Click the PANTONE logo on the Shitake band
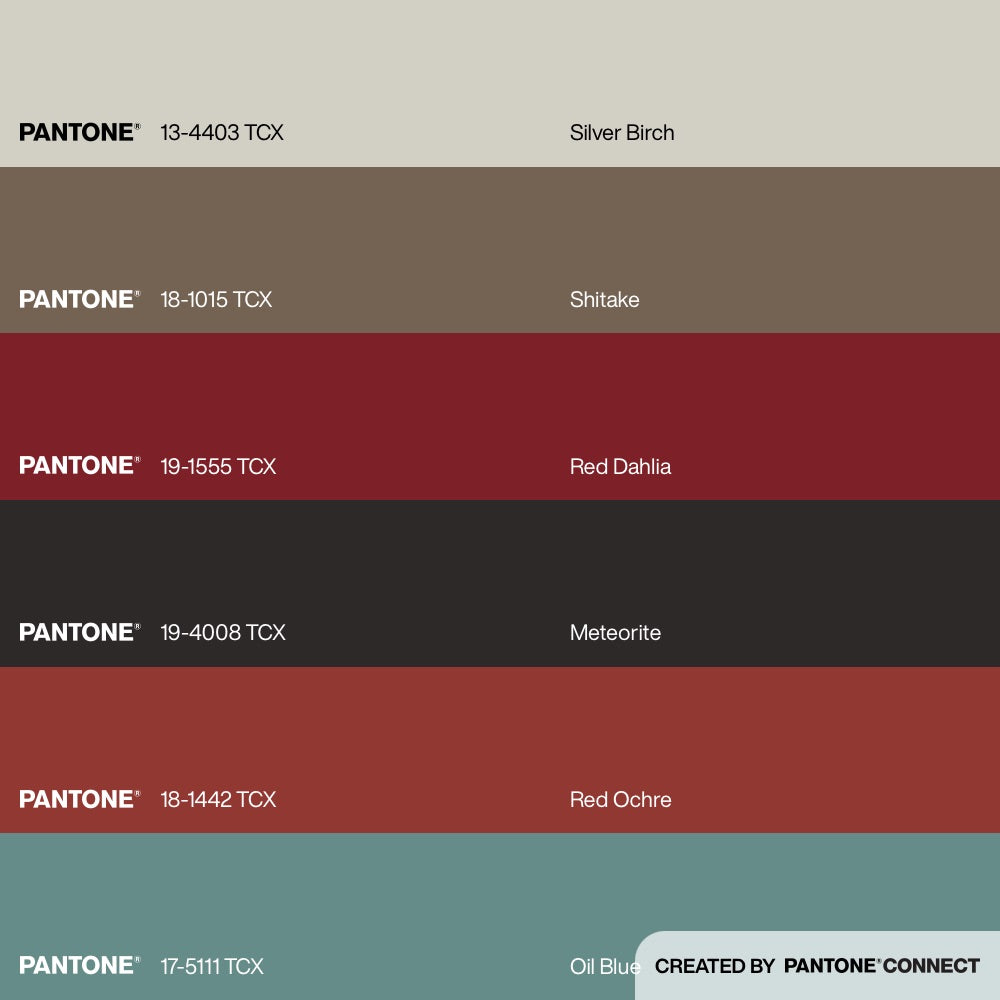The height and width of the screenshot is (1000, 1000). [x=79, y=299]
